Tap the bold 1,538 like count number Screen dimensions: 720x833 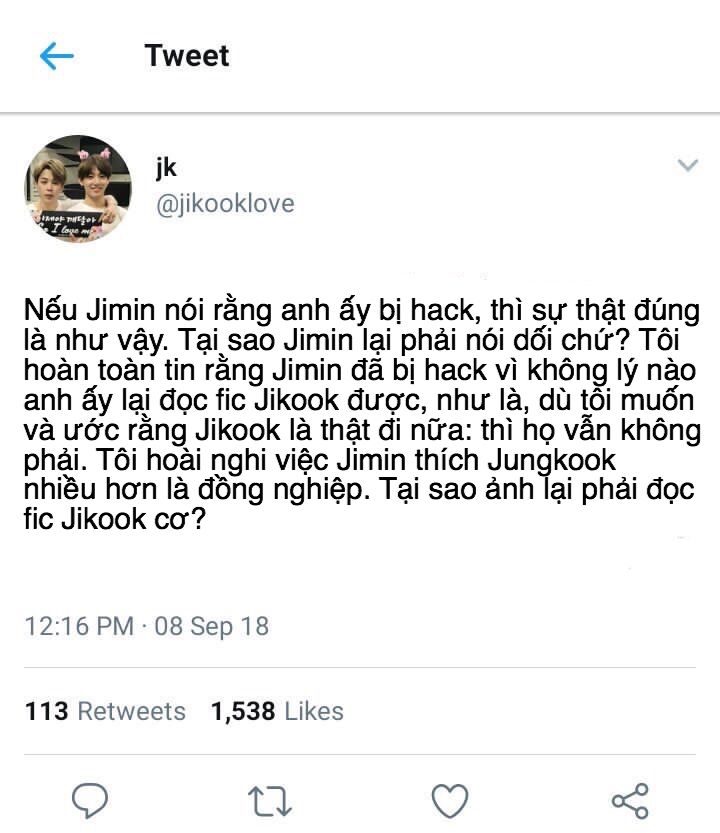[243, 712]
